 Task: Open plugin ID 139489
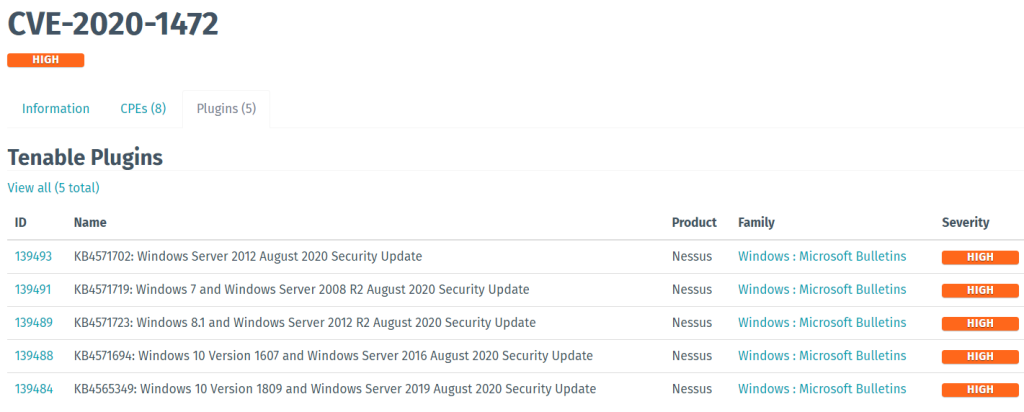coord(33,323)
